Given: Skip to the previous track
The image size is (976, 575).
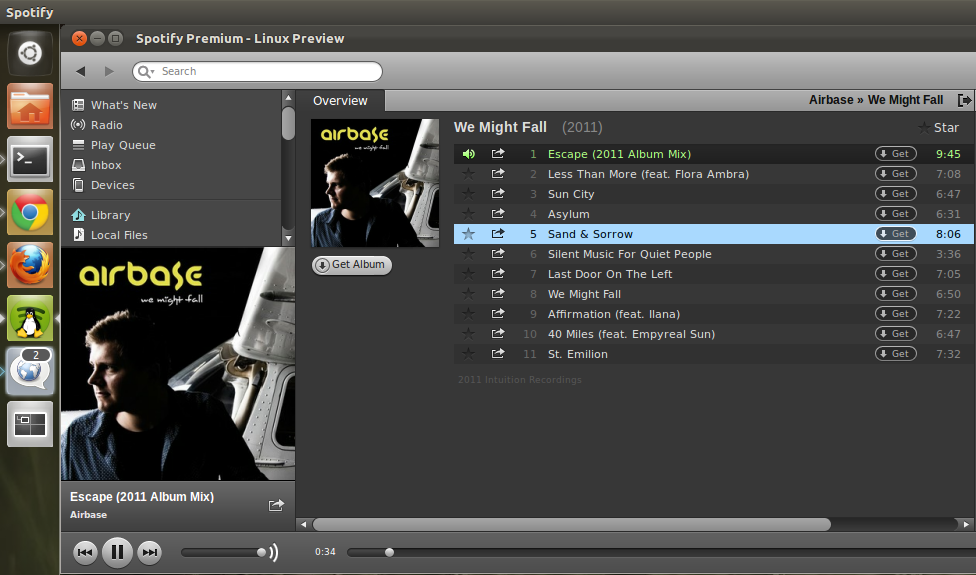Looking at the screenshot, I should pos(85,552).
